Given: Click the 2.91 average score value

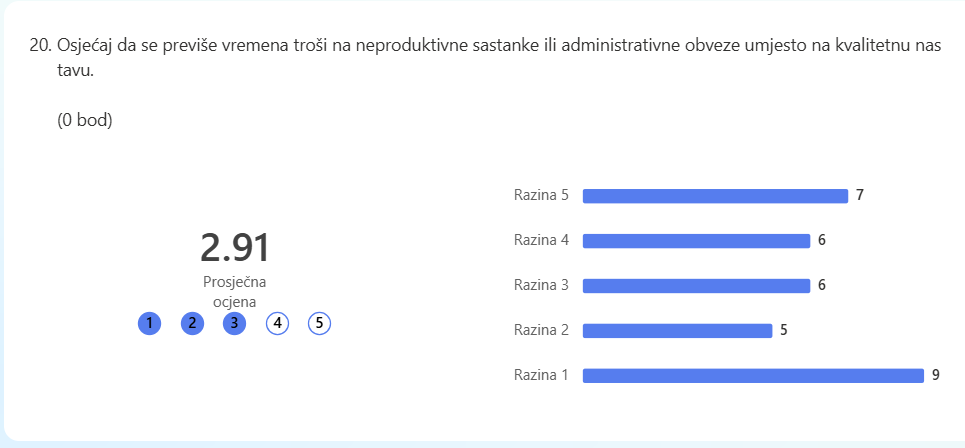Looking at the screenshot, I should [x=234, y=248].
